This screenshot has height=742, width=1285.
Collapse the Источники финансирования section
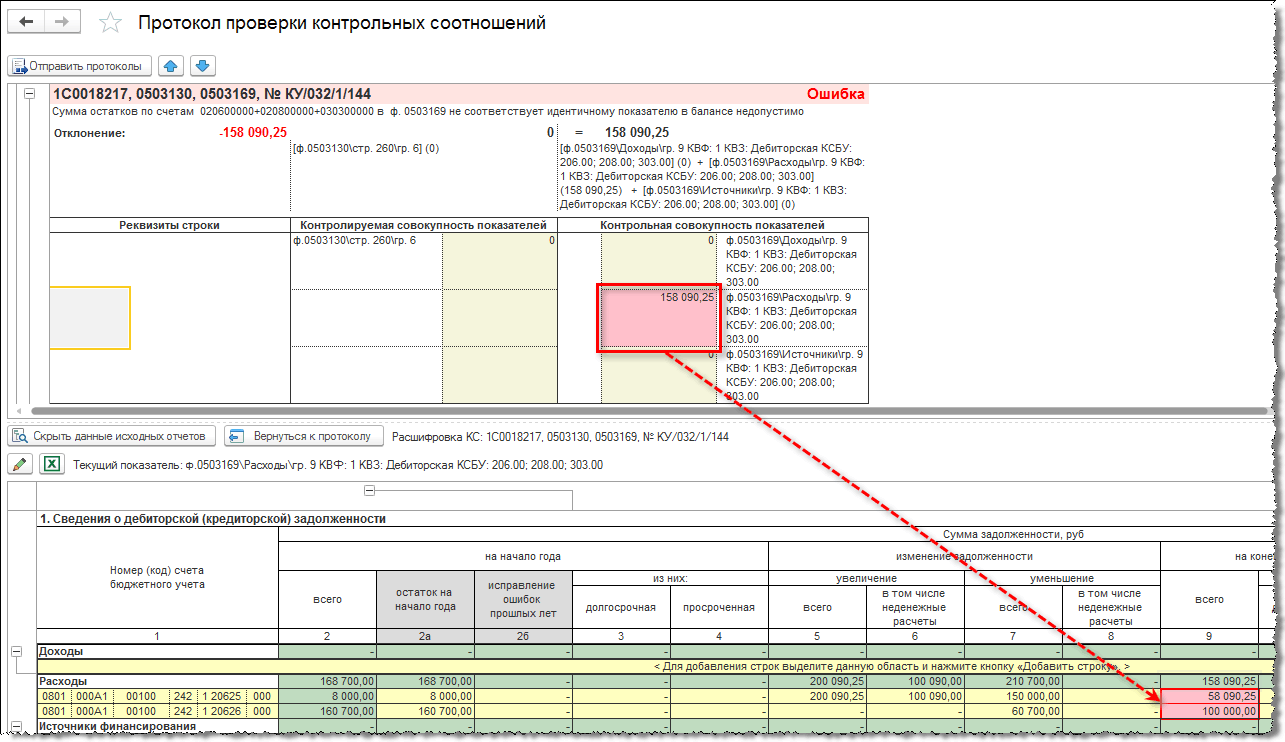(x=15, y=726)
